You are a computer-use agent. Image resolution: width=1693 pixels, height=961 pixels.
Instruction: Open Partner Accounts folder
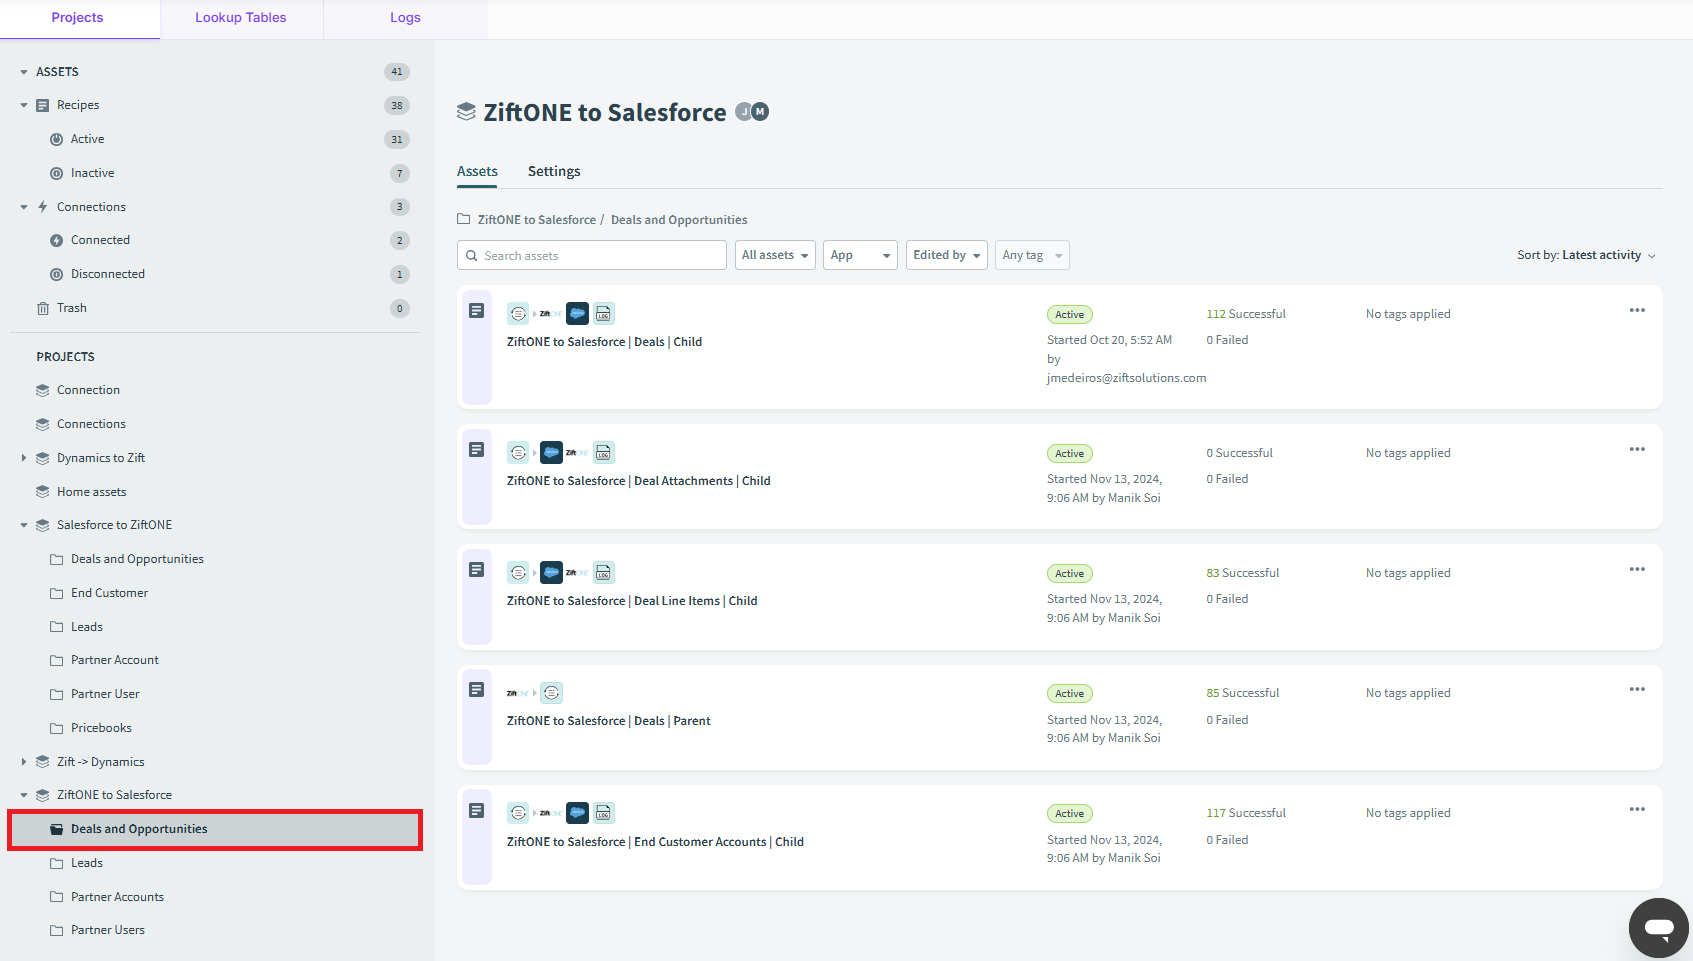pos(117,897)
